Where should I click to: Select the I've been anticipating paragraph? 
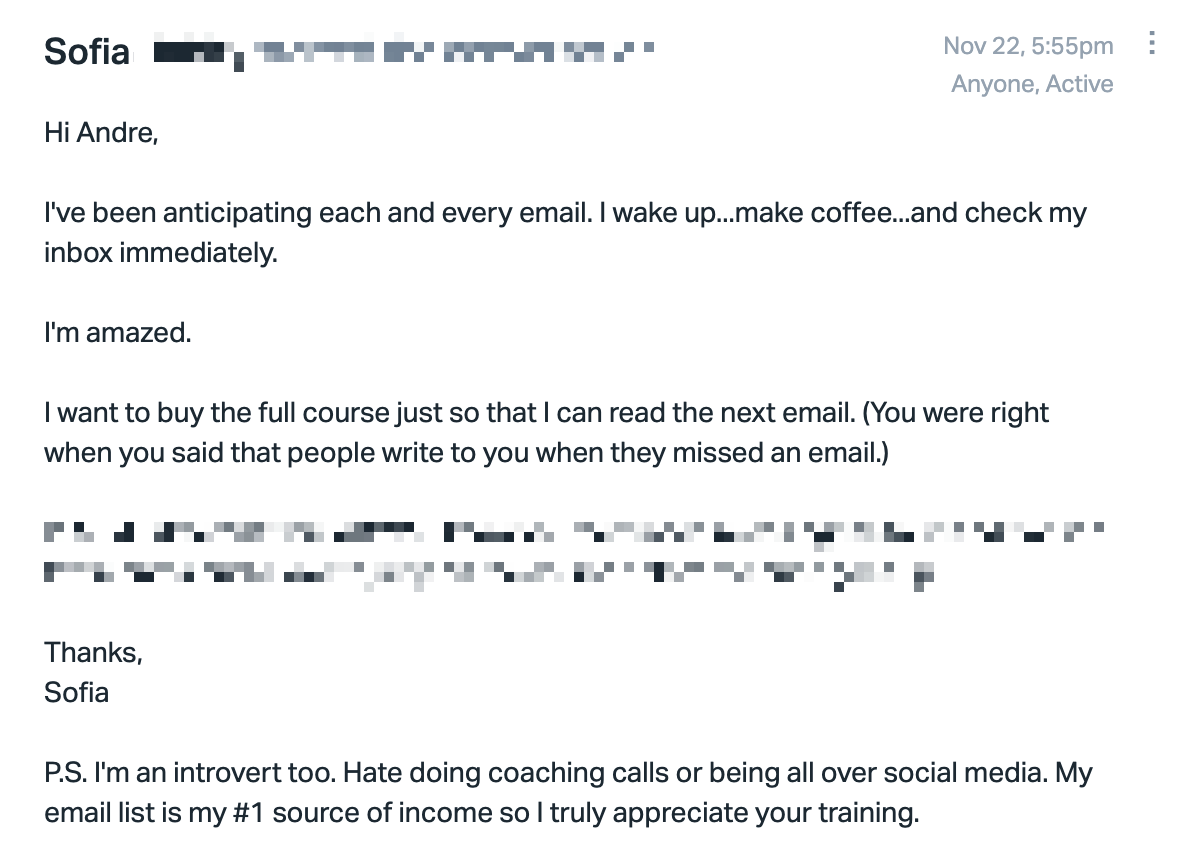pos(565,232)
